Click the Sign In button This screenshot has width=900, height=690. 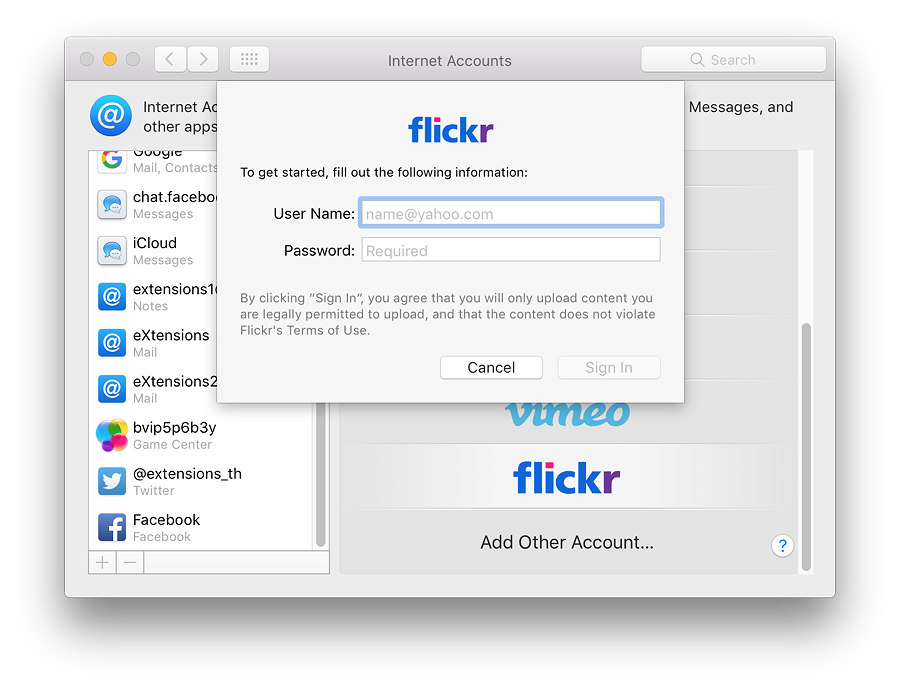click(x=609, y=367)
